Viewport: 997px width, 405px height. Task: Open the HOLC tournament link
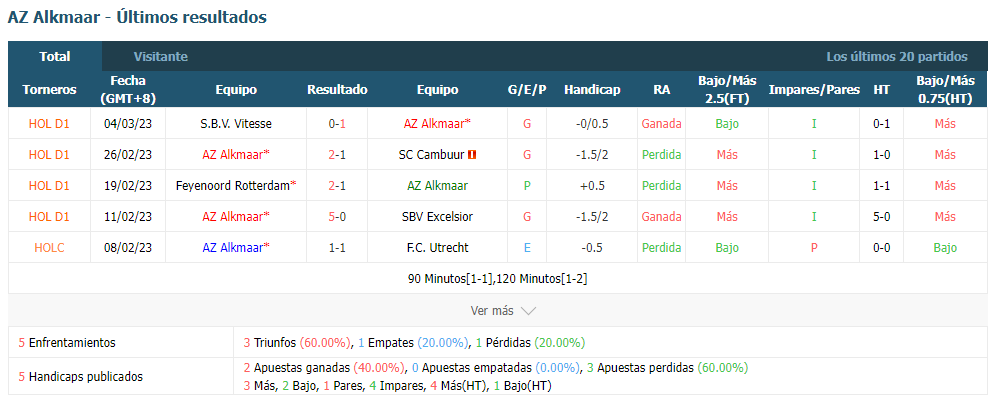(x=50, y=248)
